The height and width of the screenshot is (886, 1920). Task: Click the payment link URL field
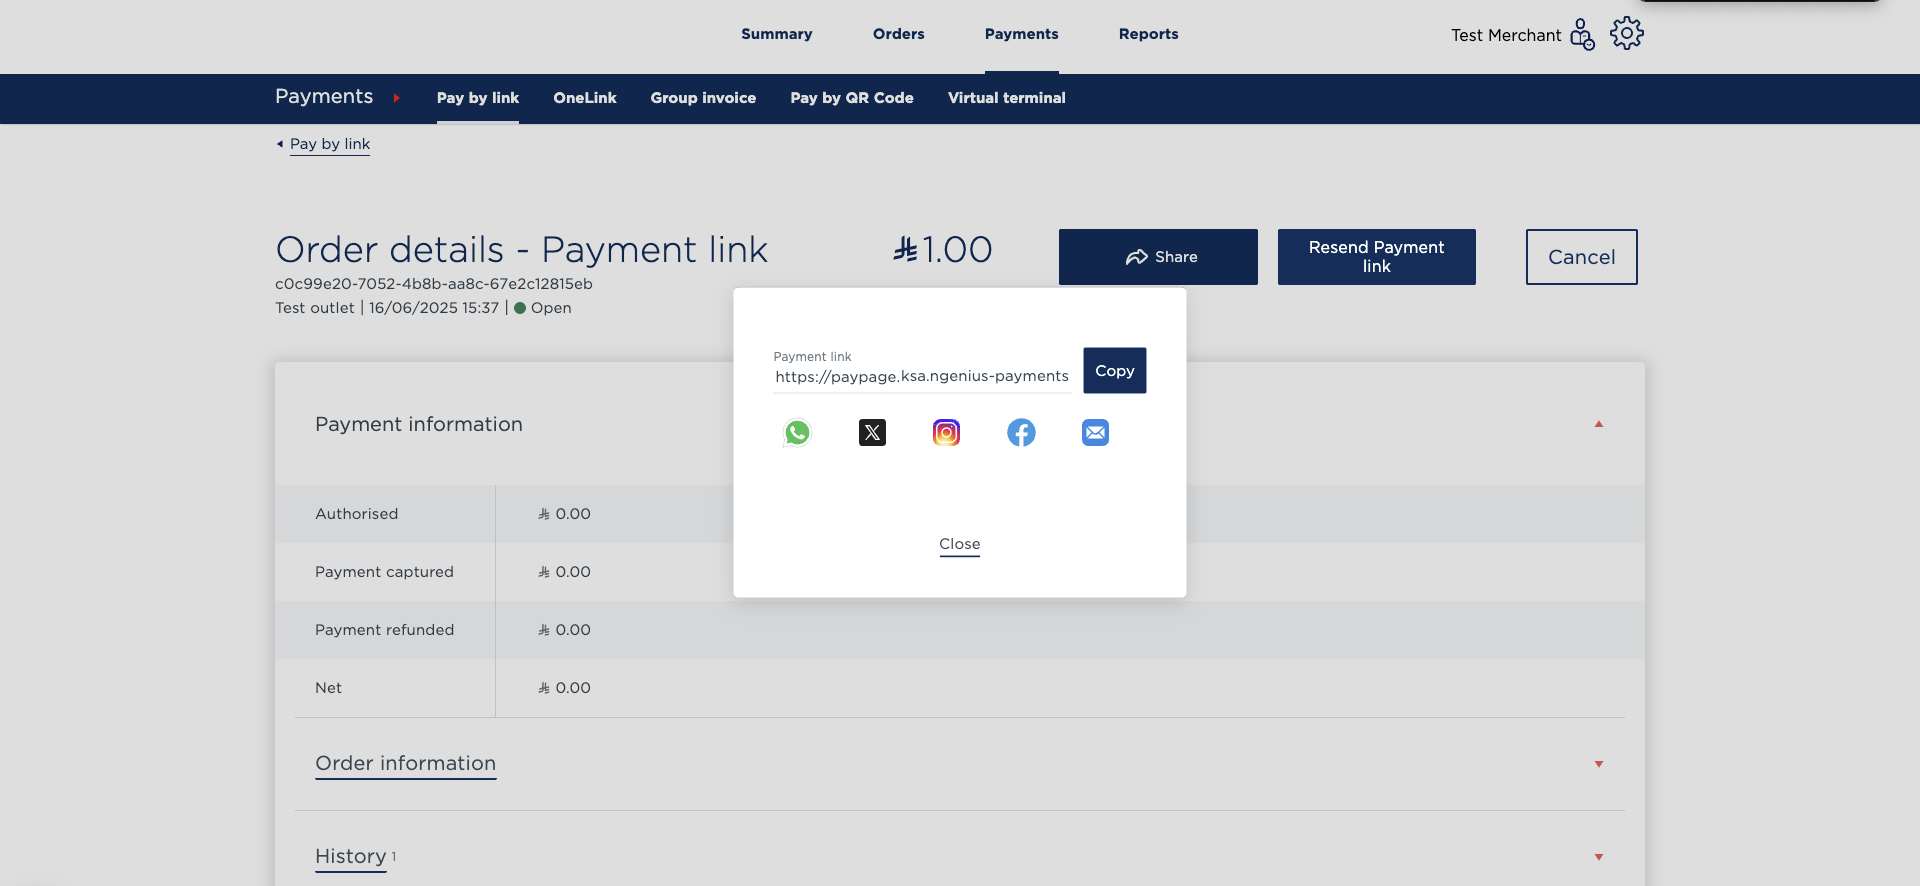[922, 376]
